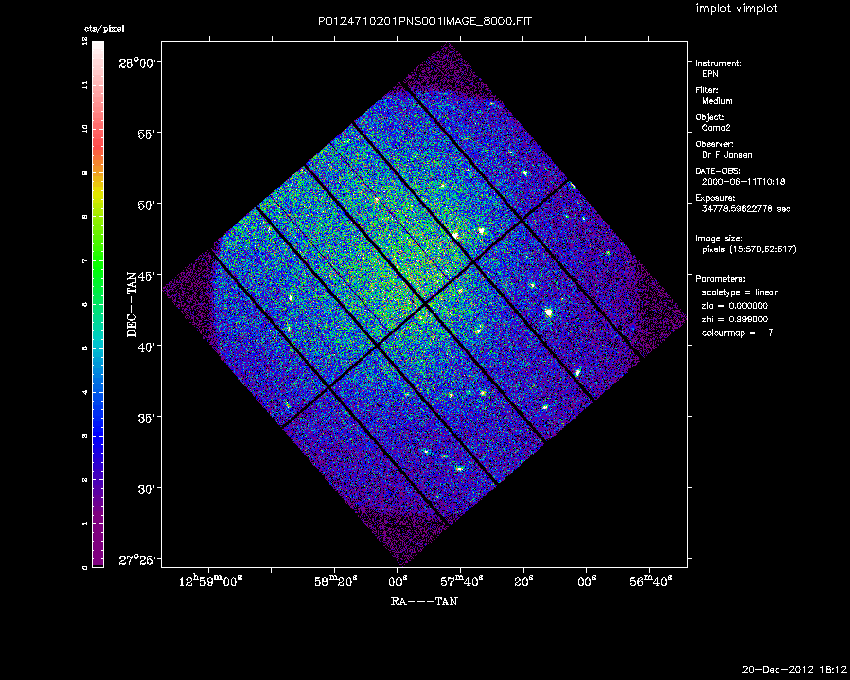Select the 'zlo = 0.000000' parameter
The width and height of the screenshot is (850, 680).
[x=735, y=306]
